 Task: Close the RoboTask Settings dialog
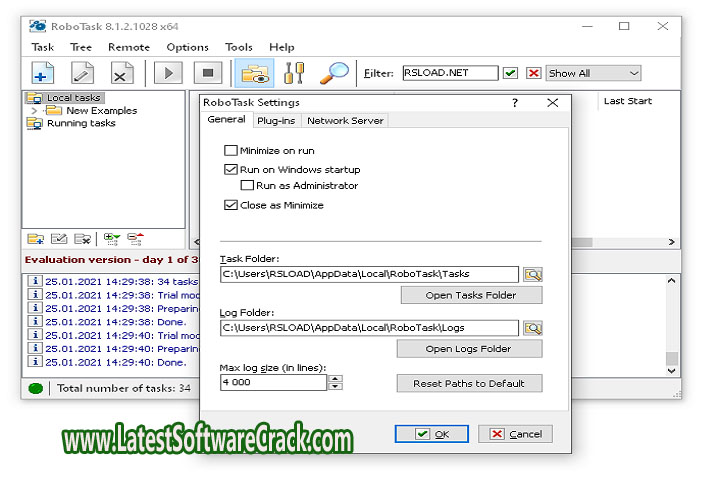[553, 102]
